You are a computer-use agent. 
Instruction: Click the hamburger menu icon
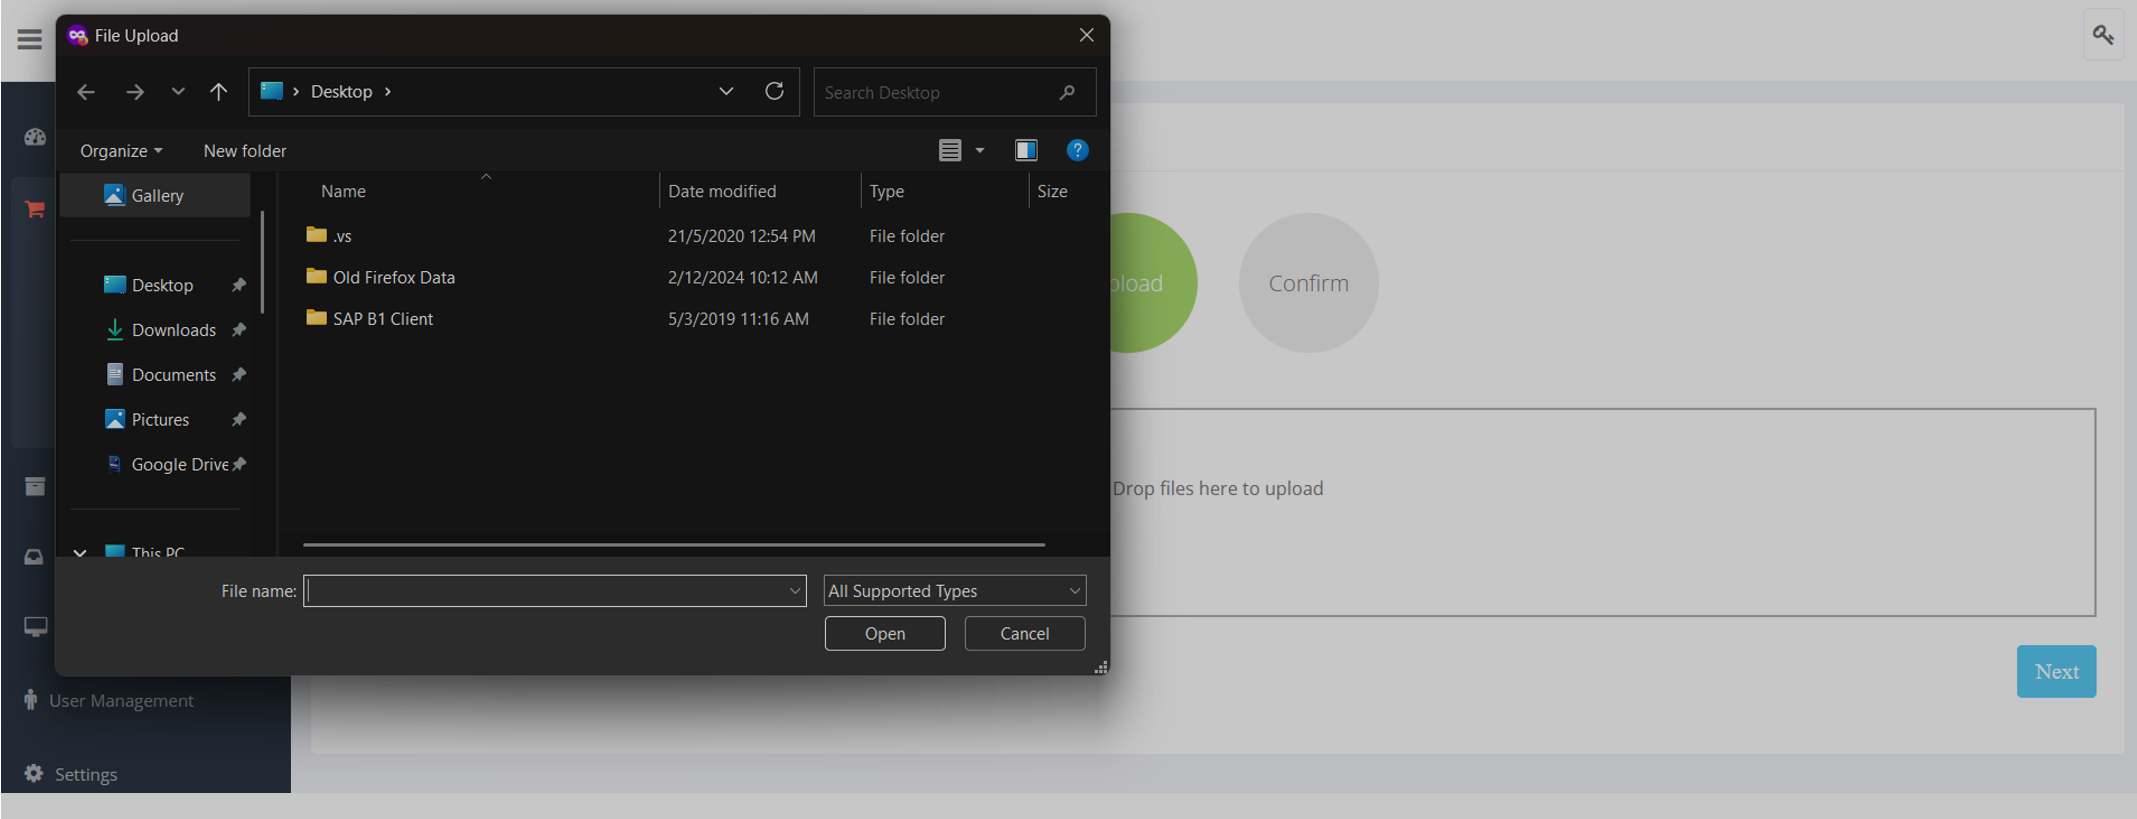pyautogui.click(x=30, y=39)
